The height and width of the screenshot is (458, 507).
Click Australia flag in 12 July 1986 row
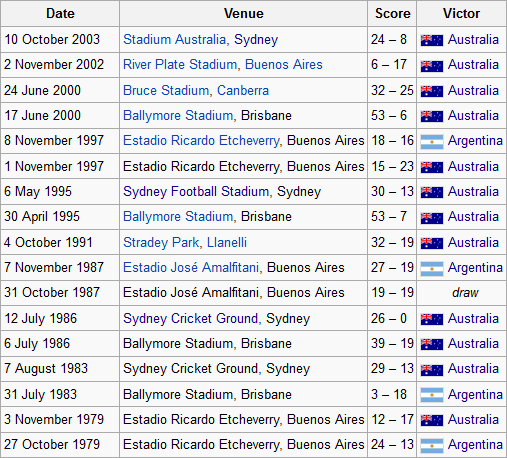pos(432,319)
